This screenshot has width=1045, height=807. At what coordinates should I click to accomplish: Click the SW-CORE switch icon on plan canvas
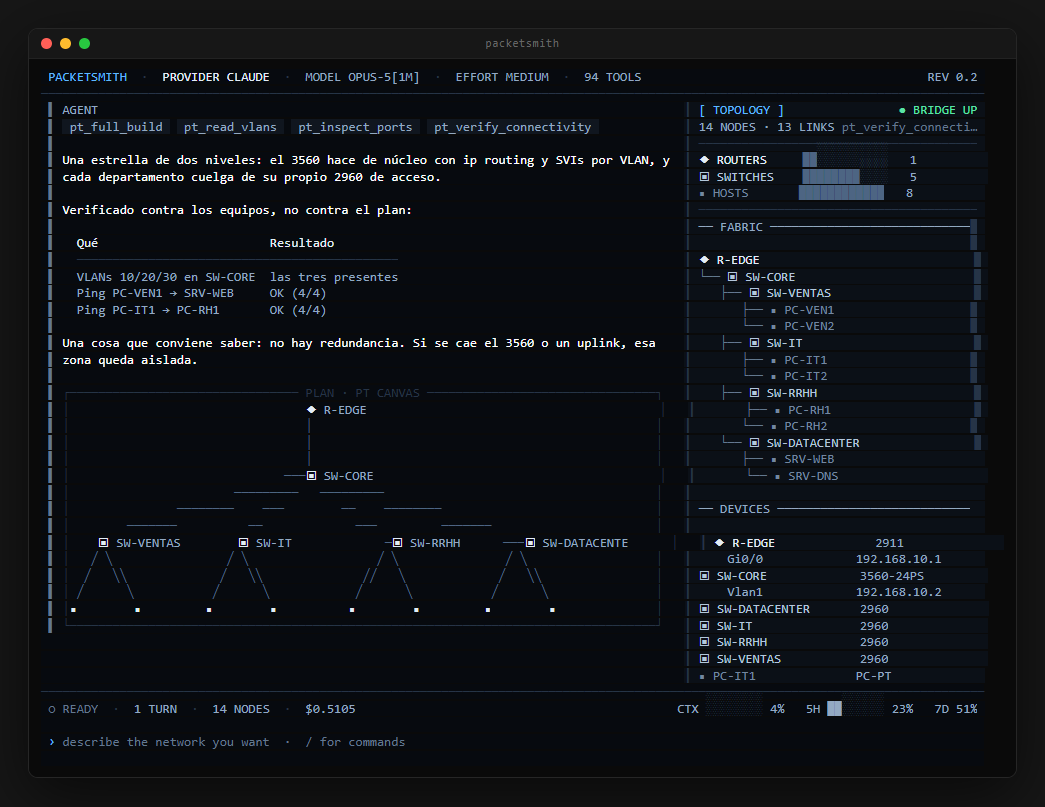pyautogui.click(x=311, y=476)
